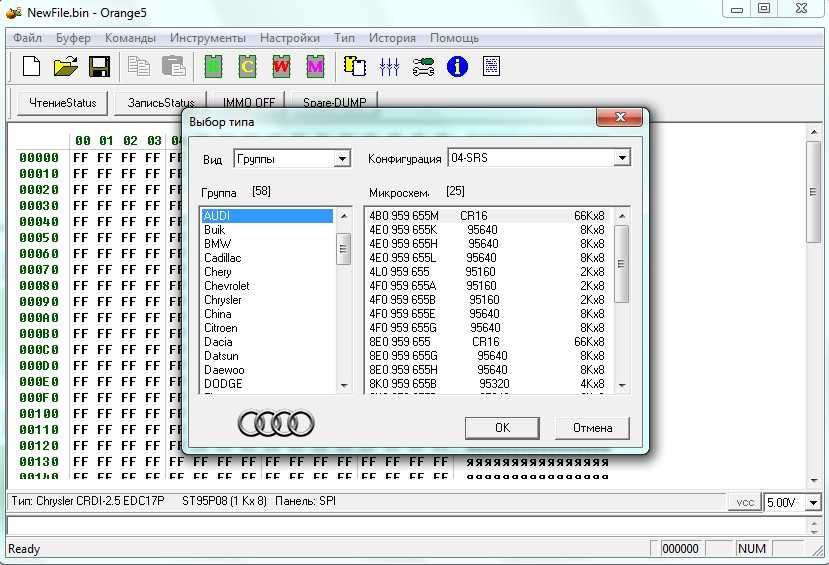Save the dump with the floppy icon

pyautogui.click(x=99, y=67)
